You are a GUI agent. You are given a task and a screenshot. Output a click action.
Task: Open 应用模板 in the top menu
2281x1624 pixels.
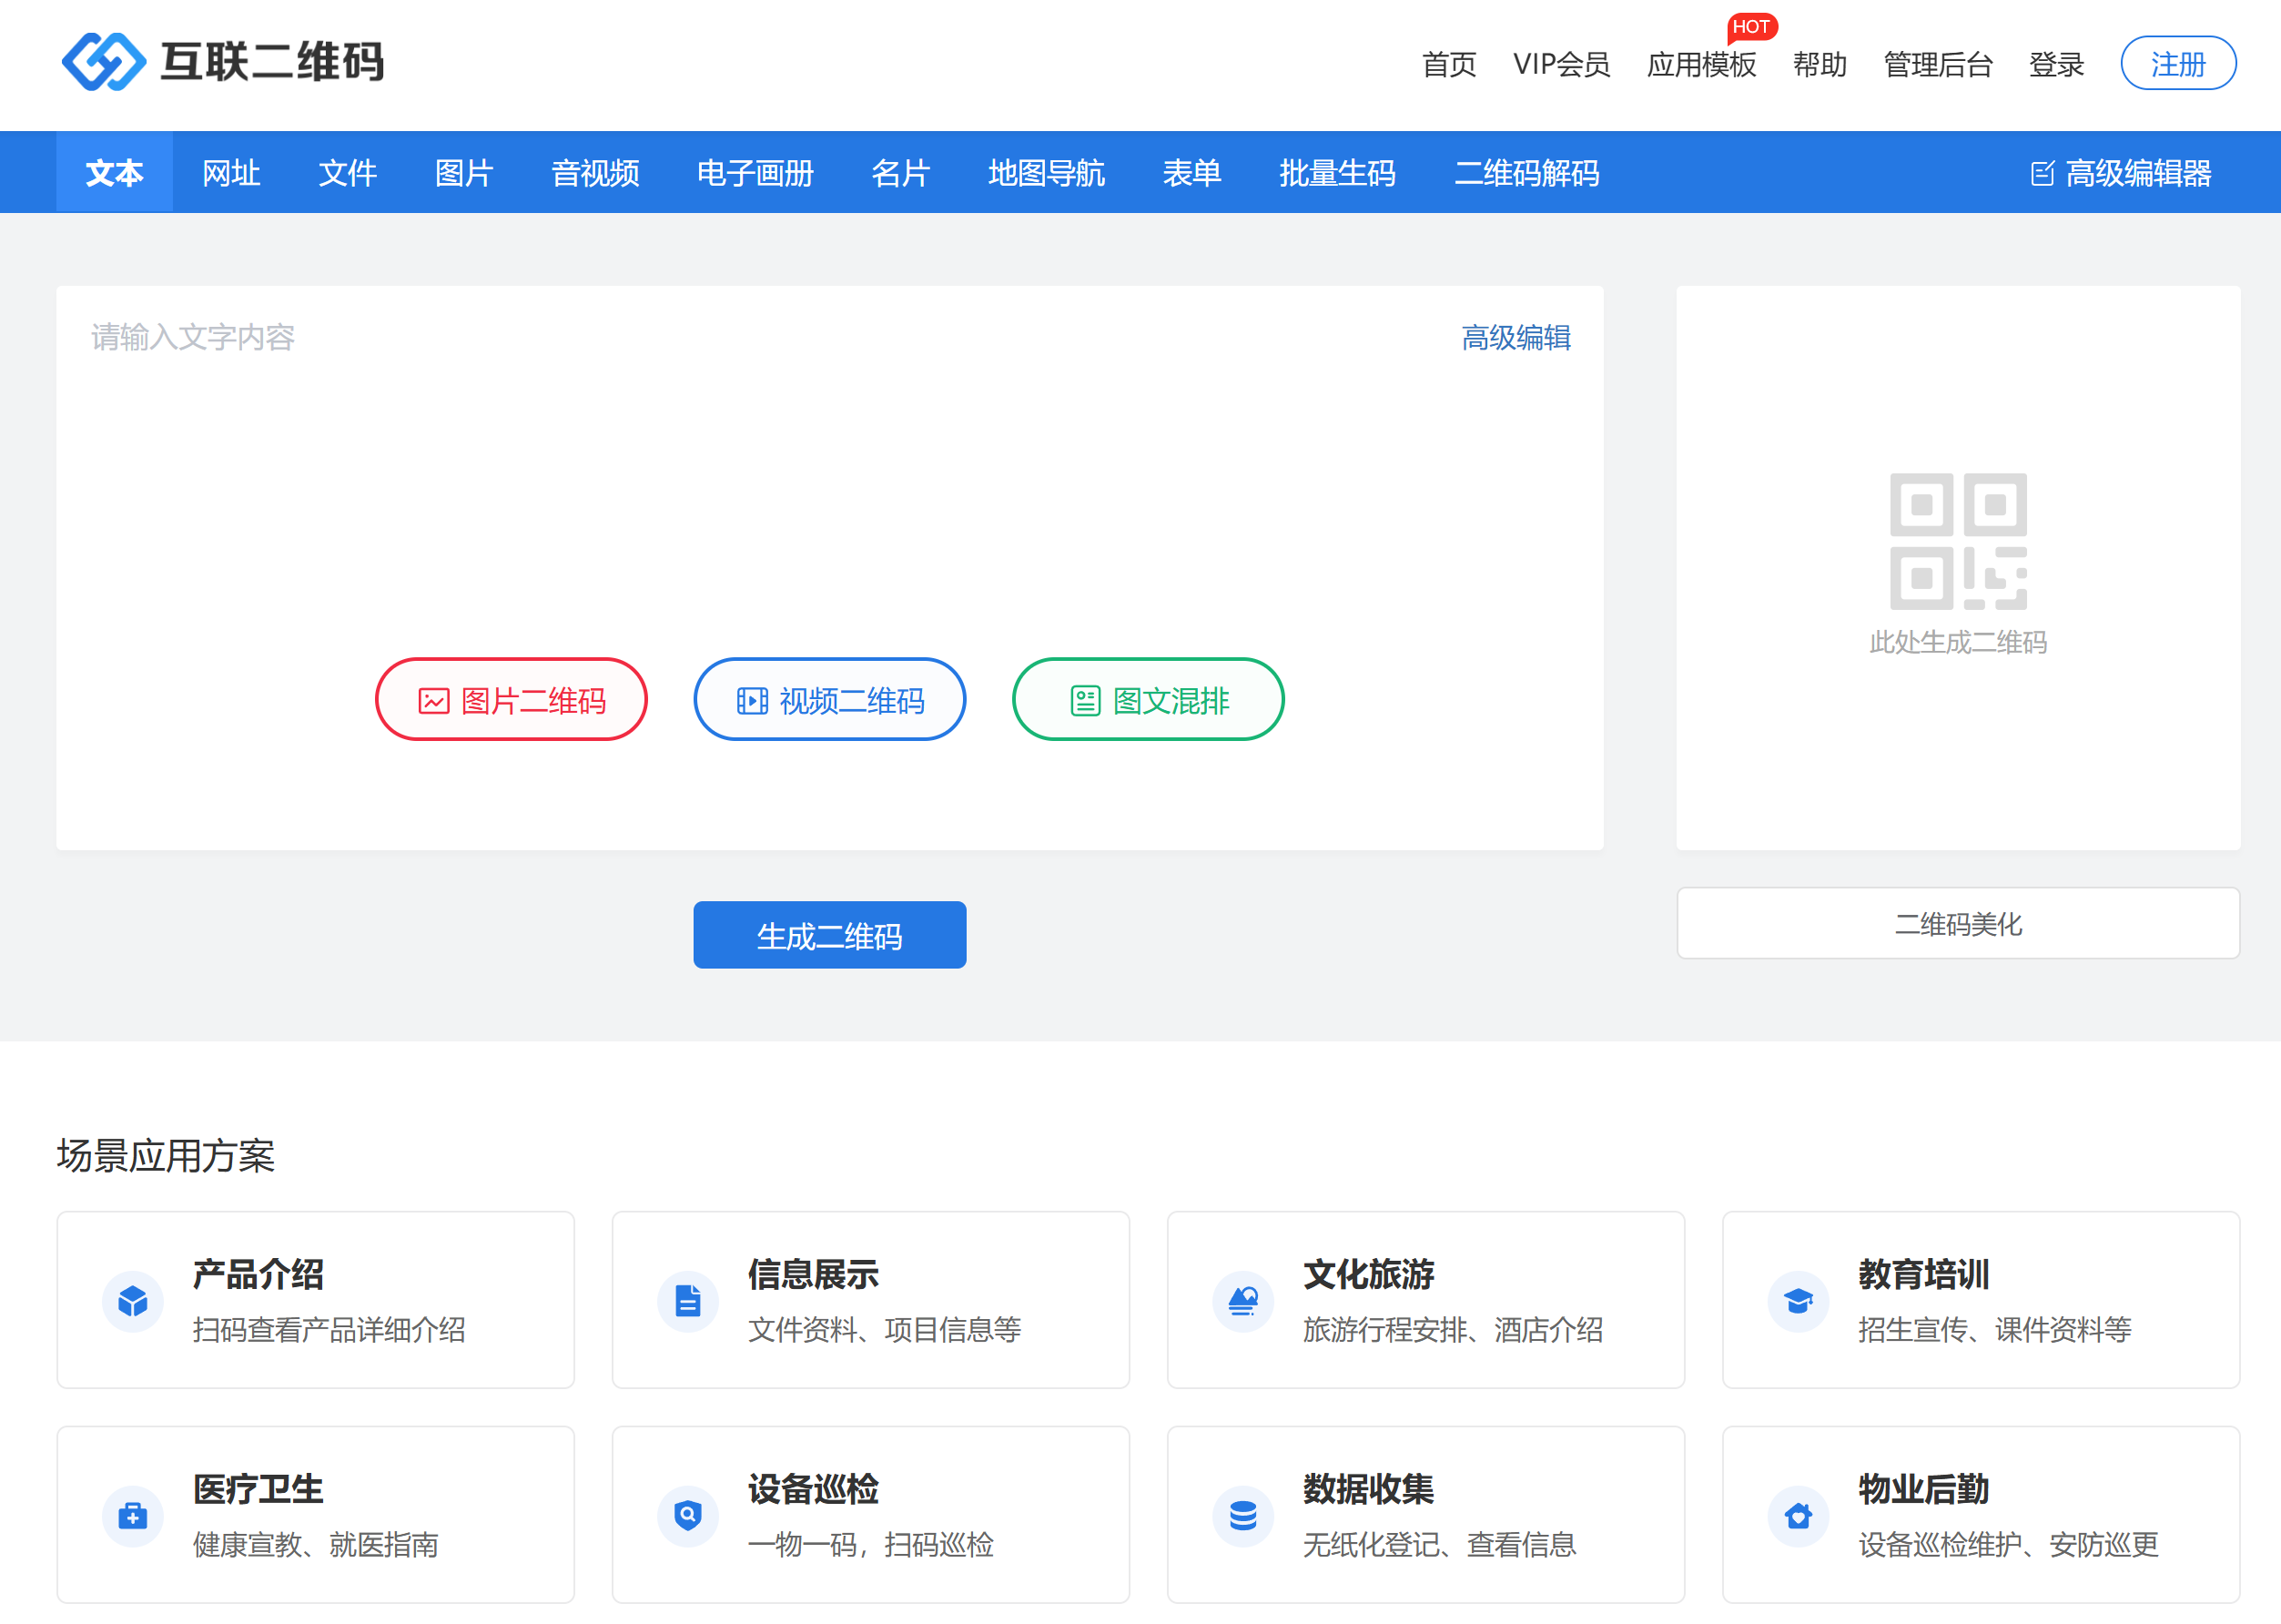point(1701,65)
